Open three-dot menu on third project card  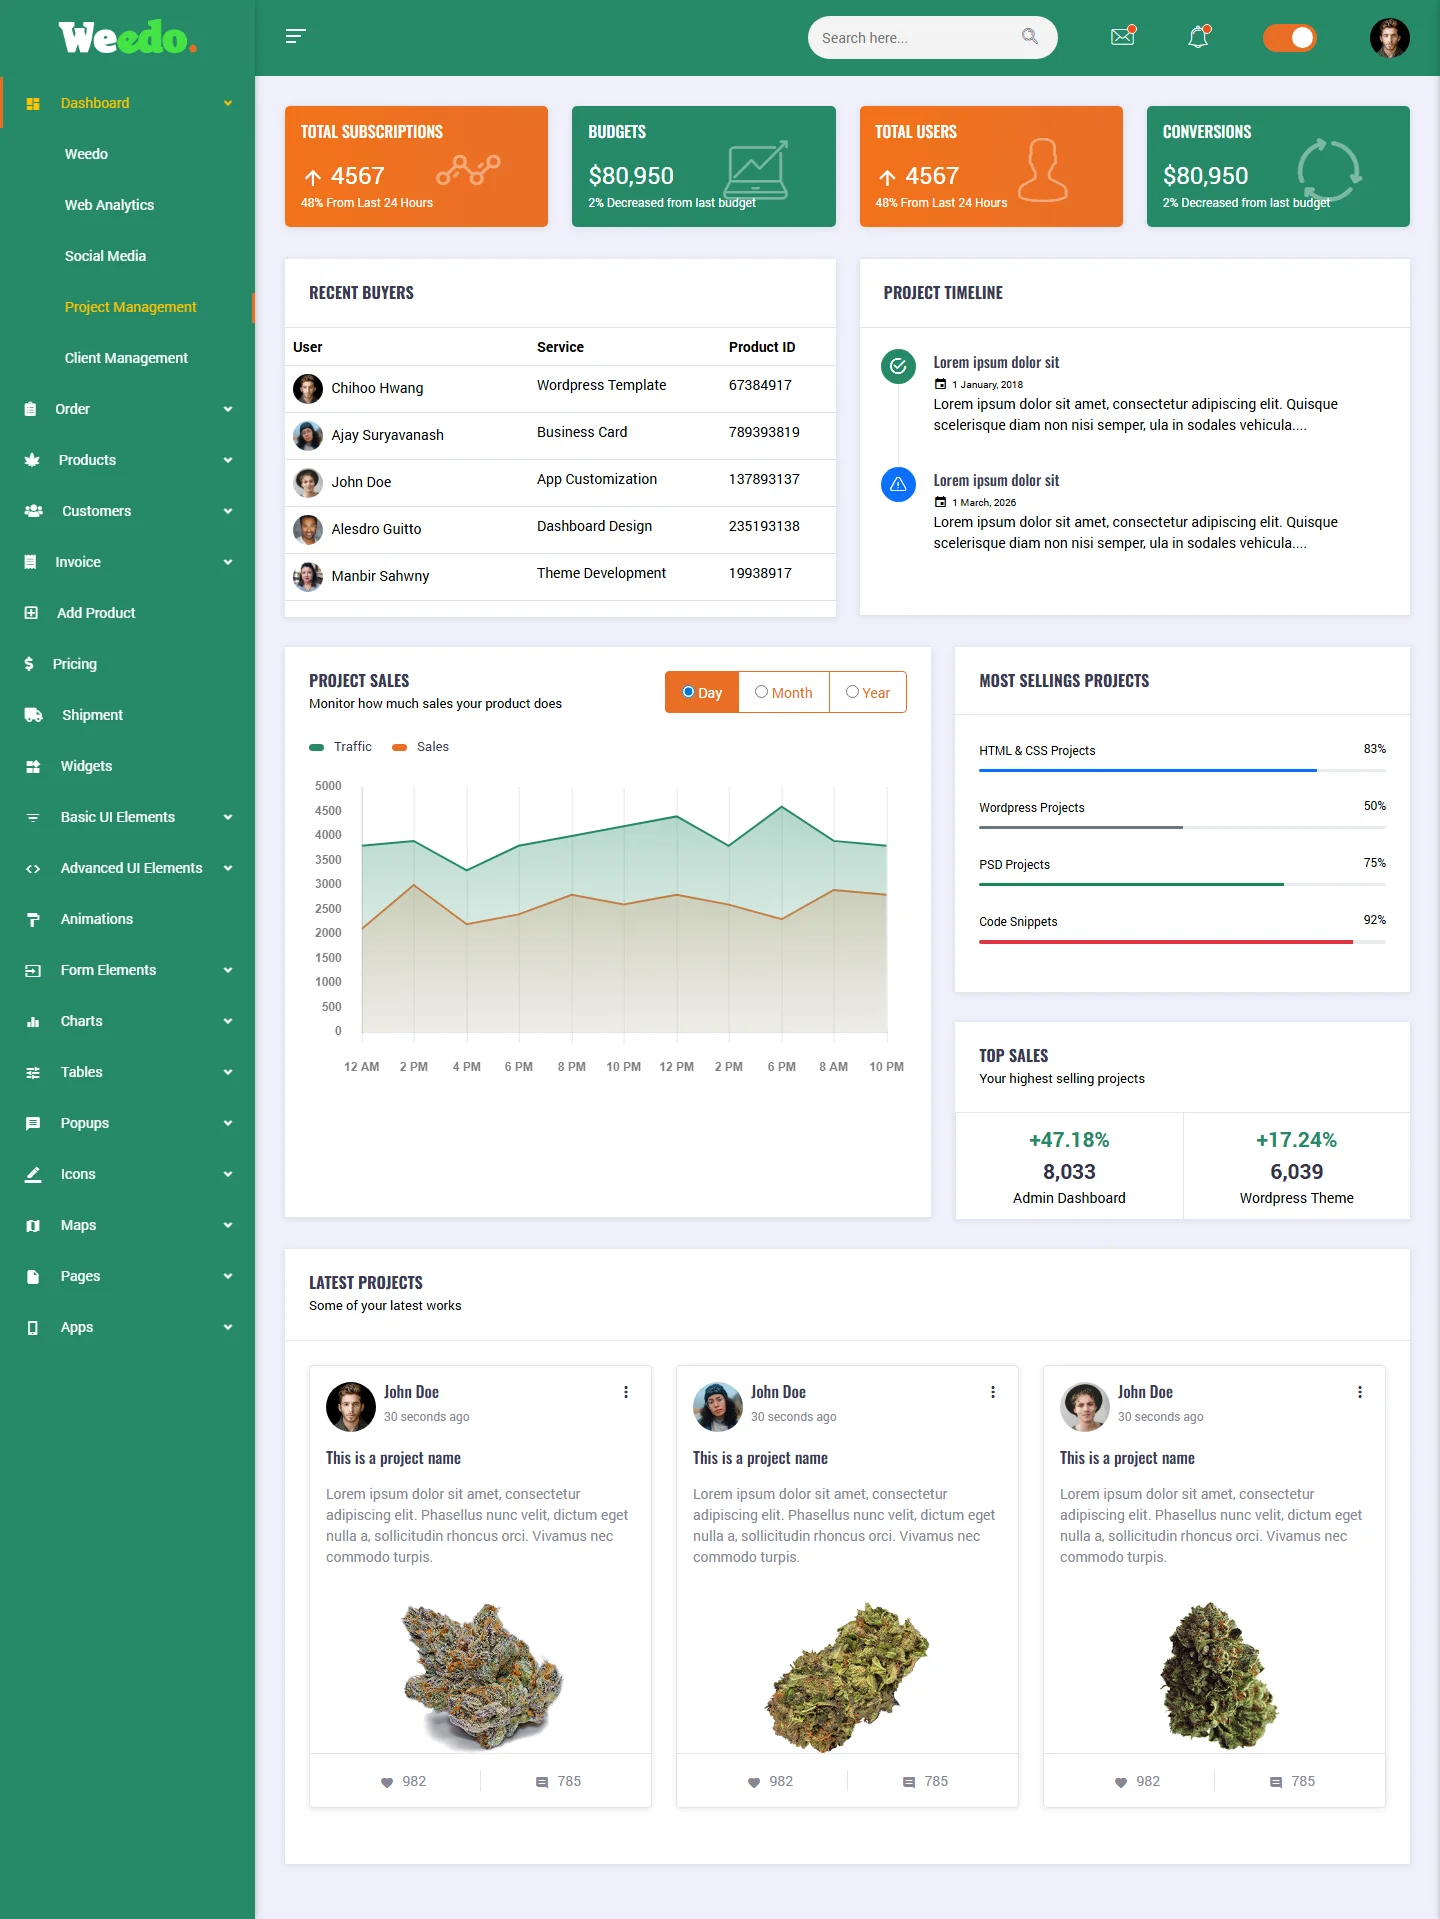[1360, 1392]
